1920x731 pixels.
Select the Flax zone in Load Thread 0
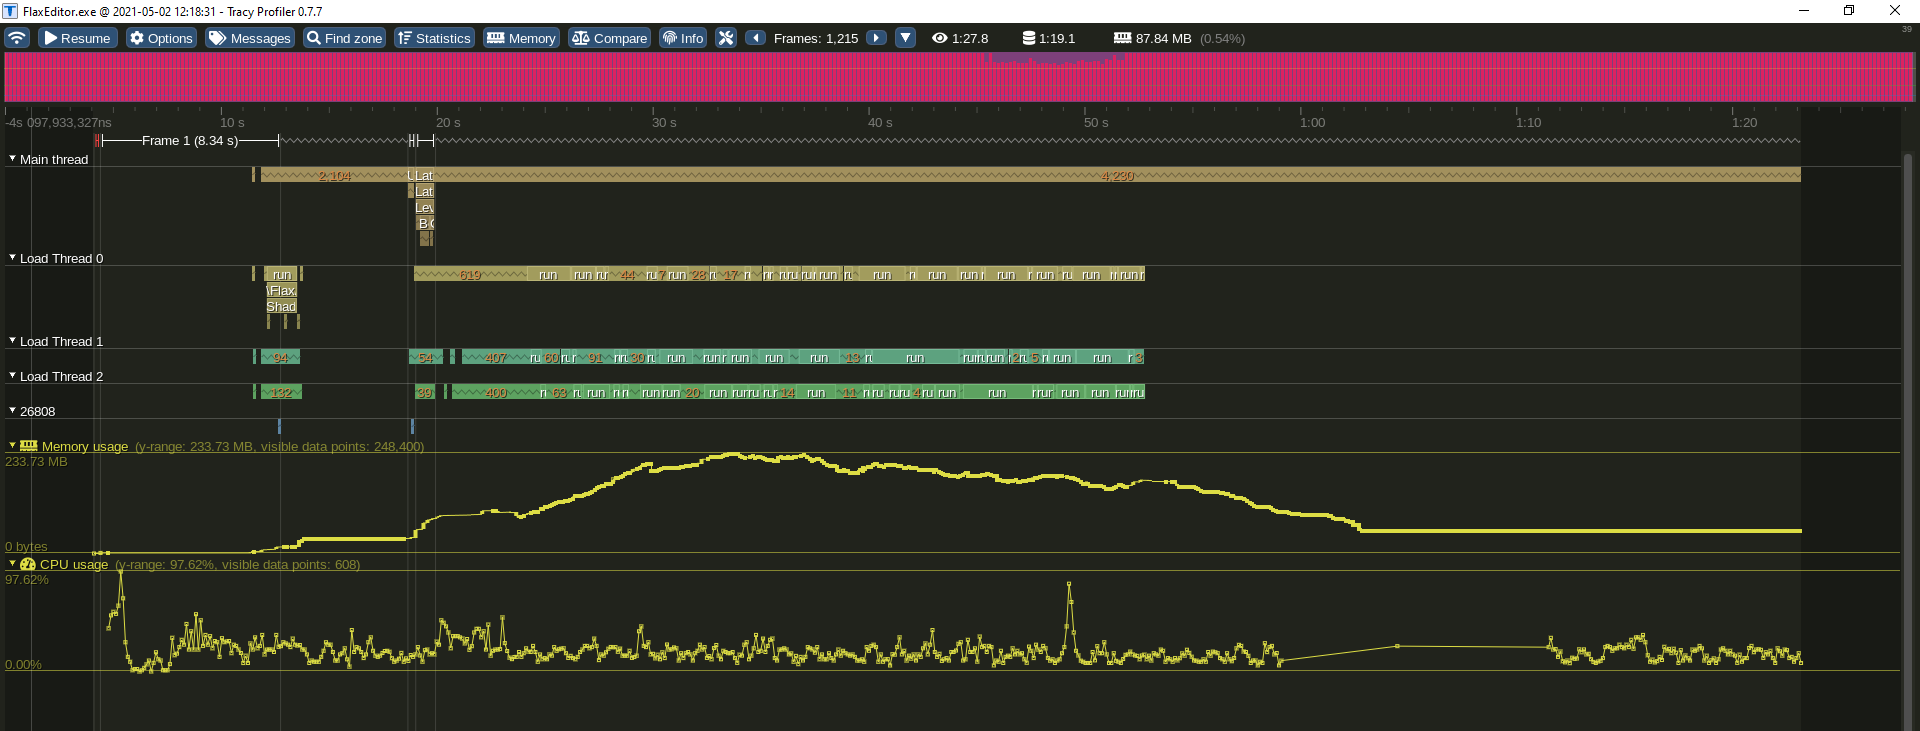pos(282,291)
